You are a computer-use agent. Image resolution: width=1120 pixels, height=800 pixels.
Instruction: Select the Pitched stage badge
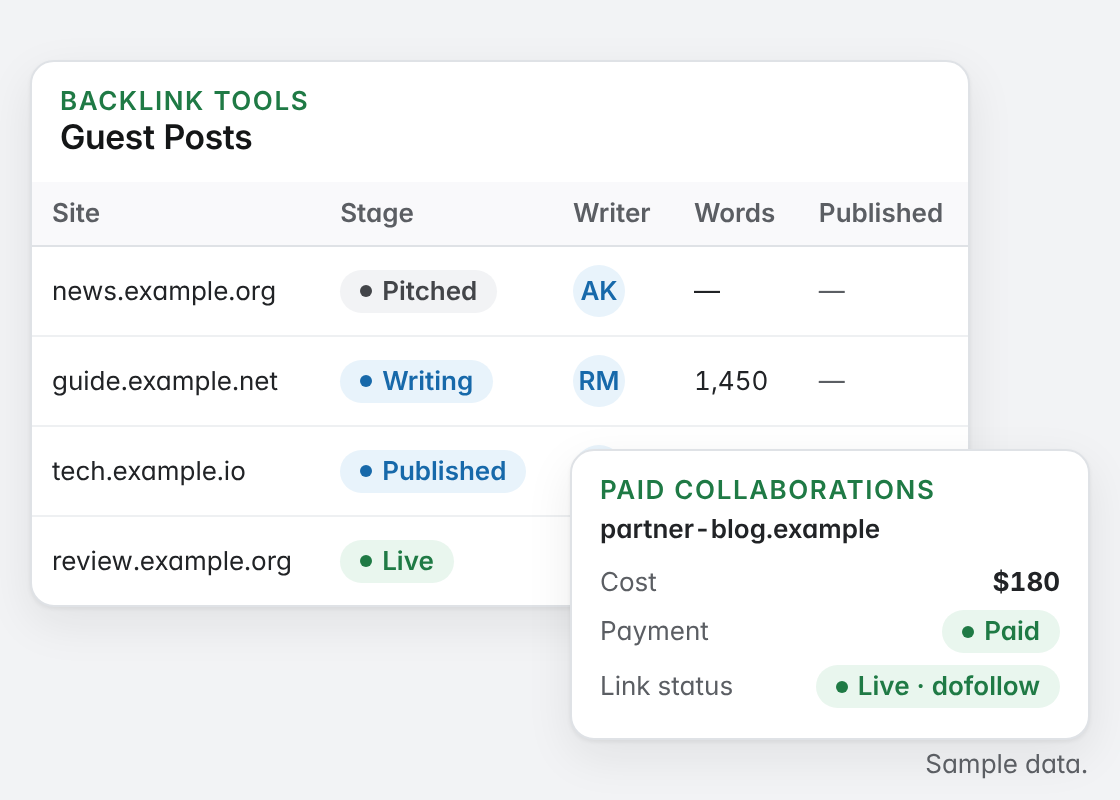[x=418, y=291]
